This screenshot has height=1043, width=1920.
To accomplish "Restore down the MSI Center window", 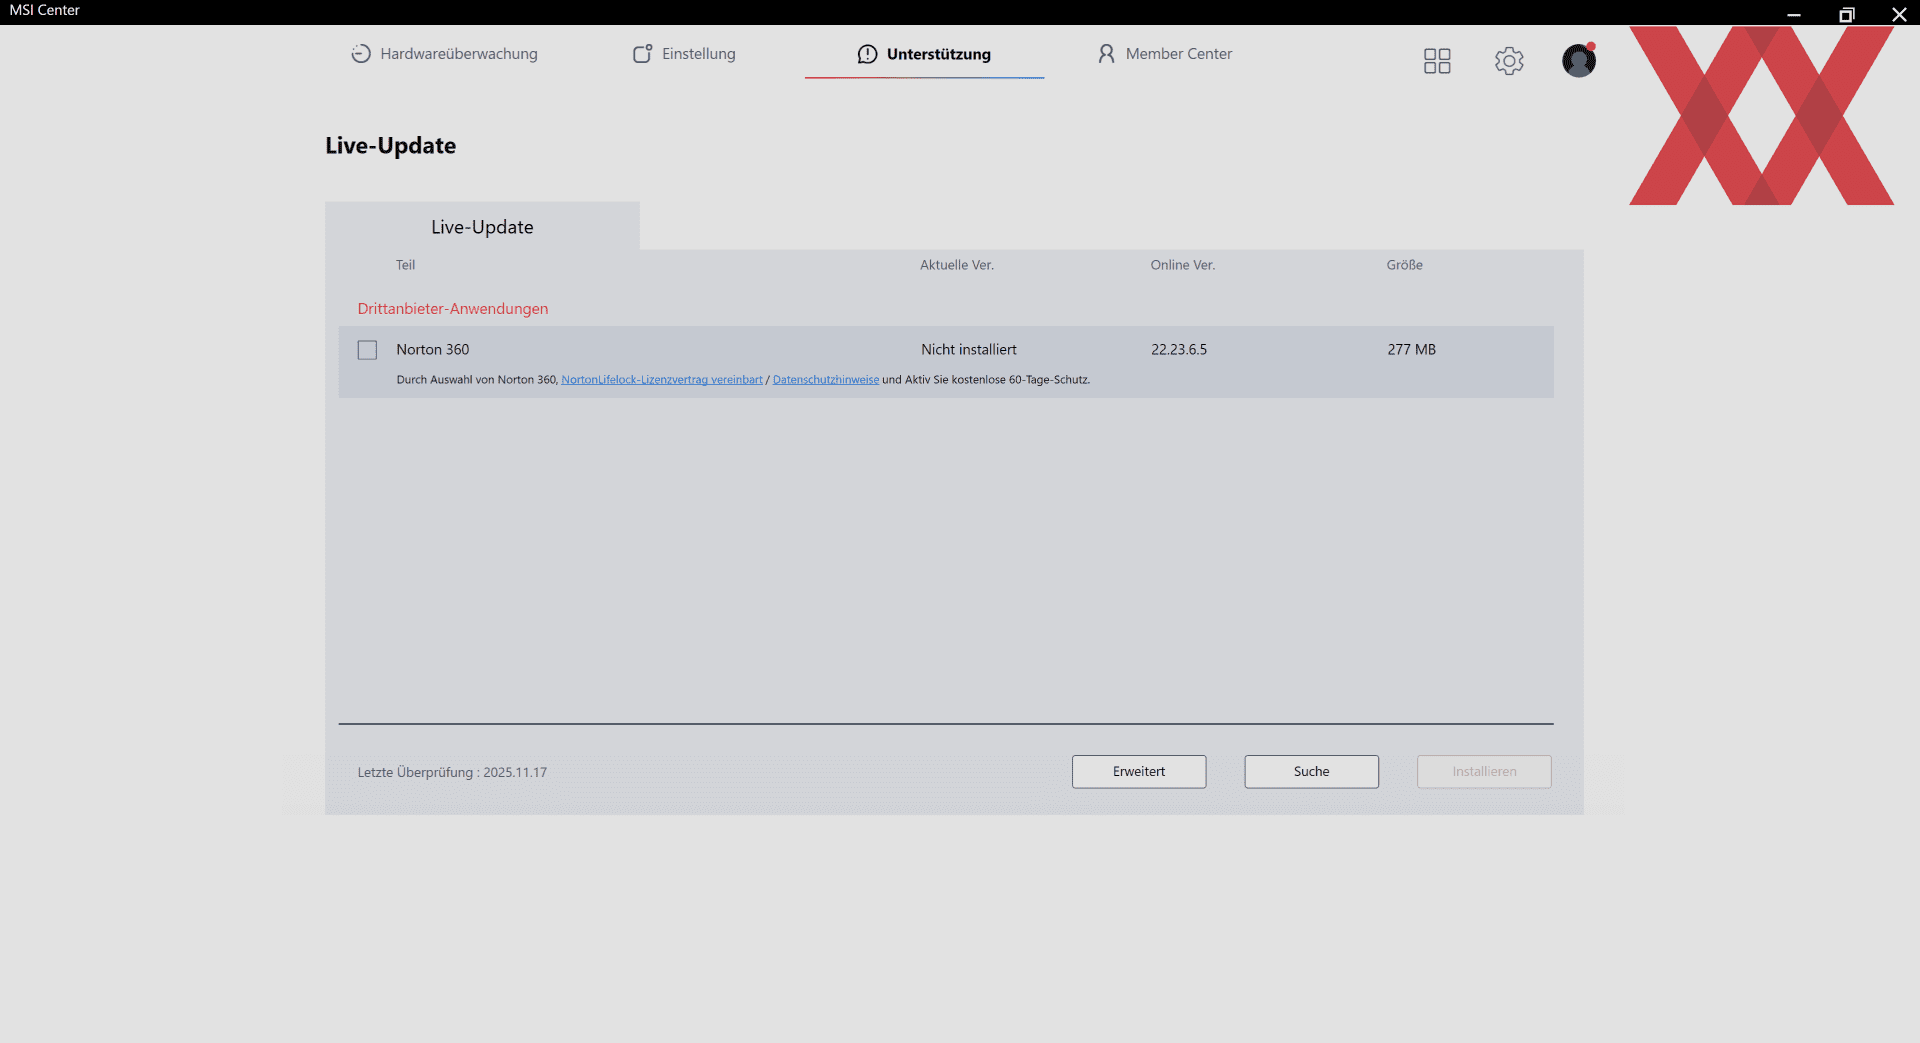I will click(x=1847, y=14).
